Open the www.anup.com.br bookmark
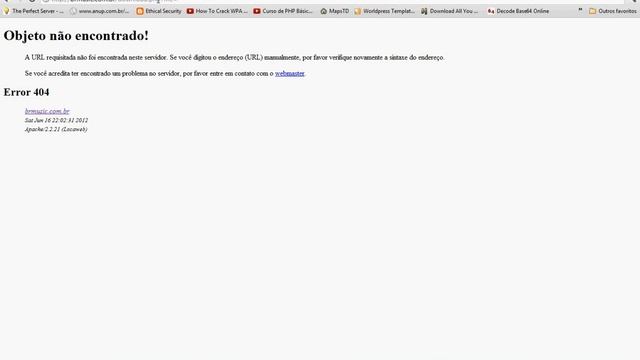Viewport: 640px width, 360px height. 99,11
